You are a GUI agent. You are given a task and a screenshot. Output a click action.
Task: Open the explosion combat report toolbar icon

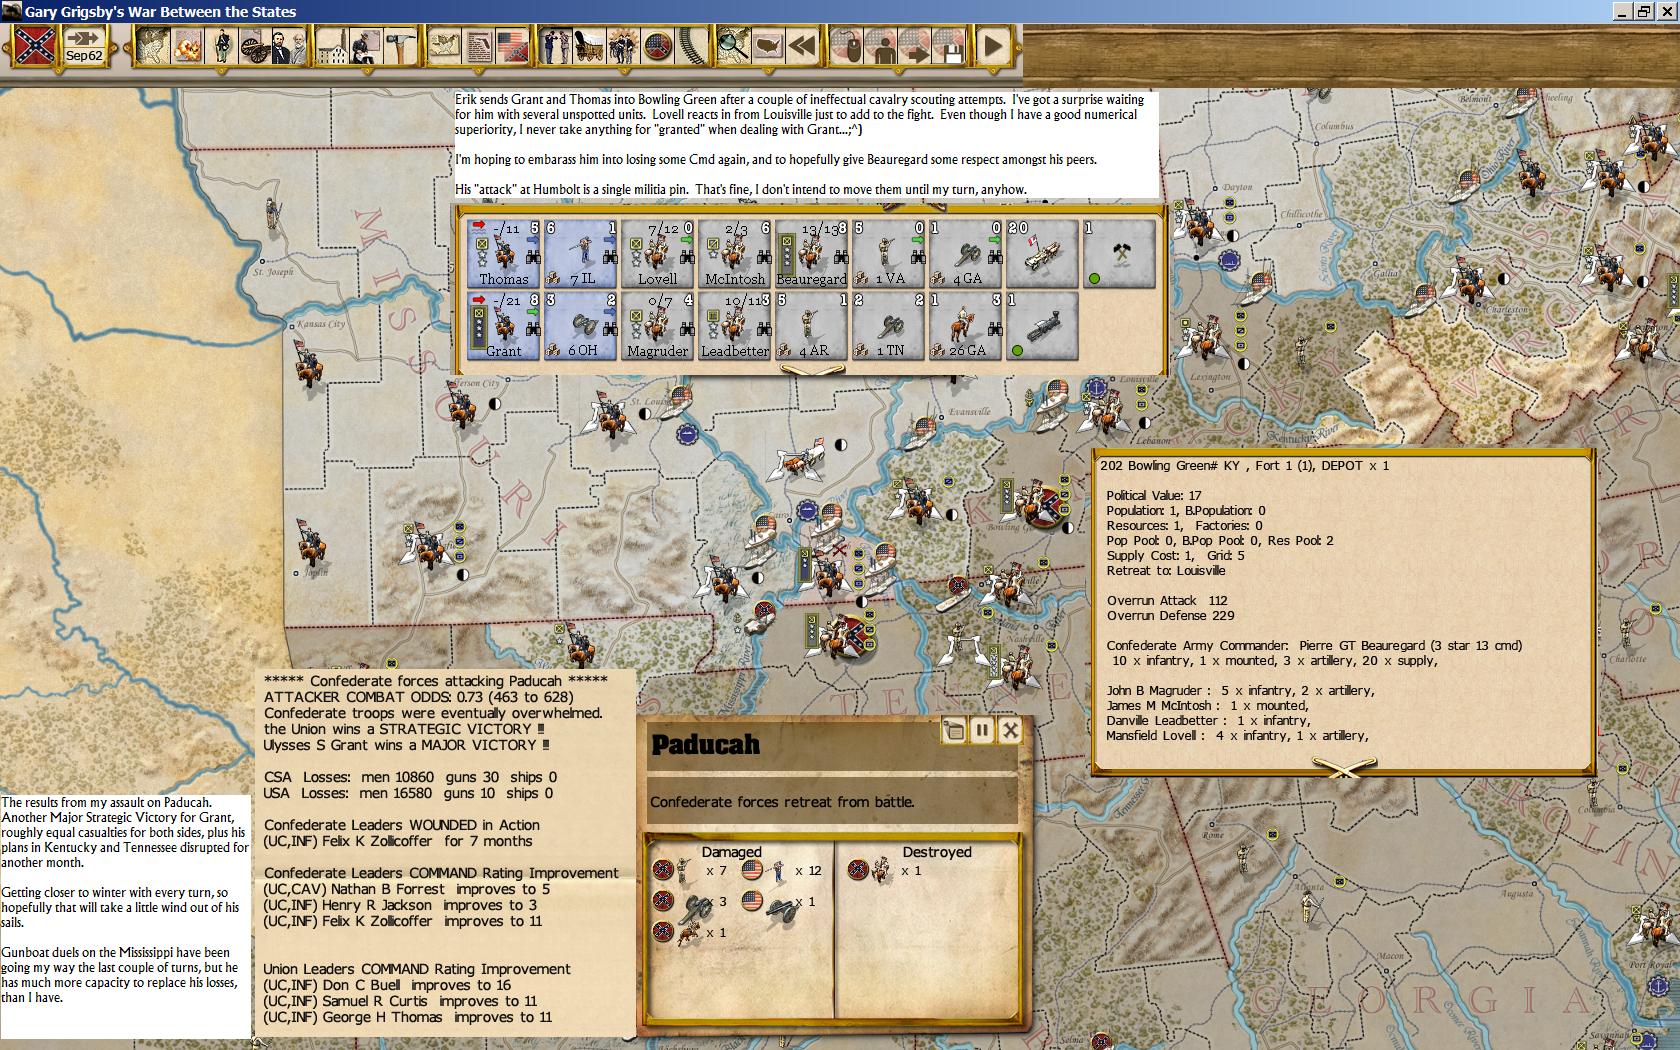pos(187,46)
